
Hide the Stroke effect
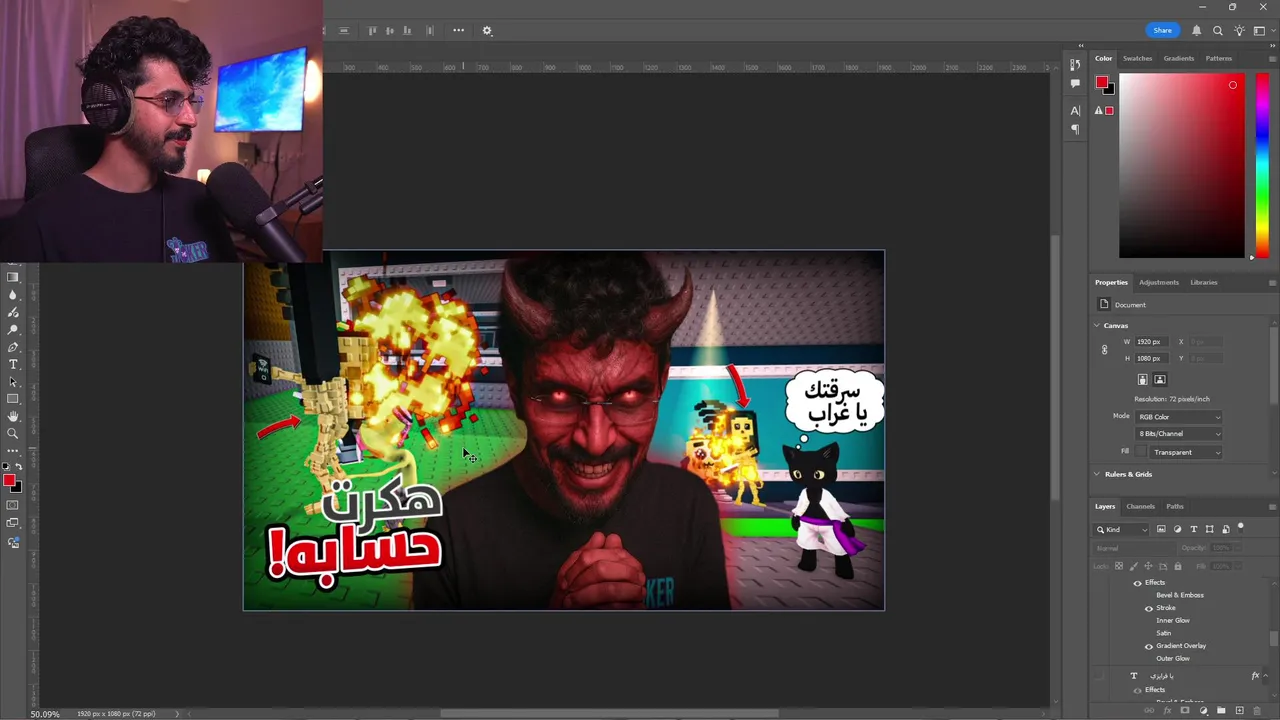pos(1149,608)
